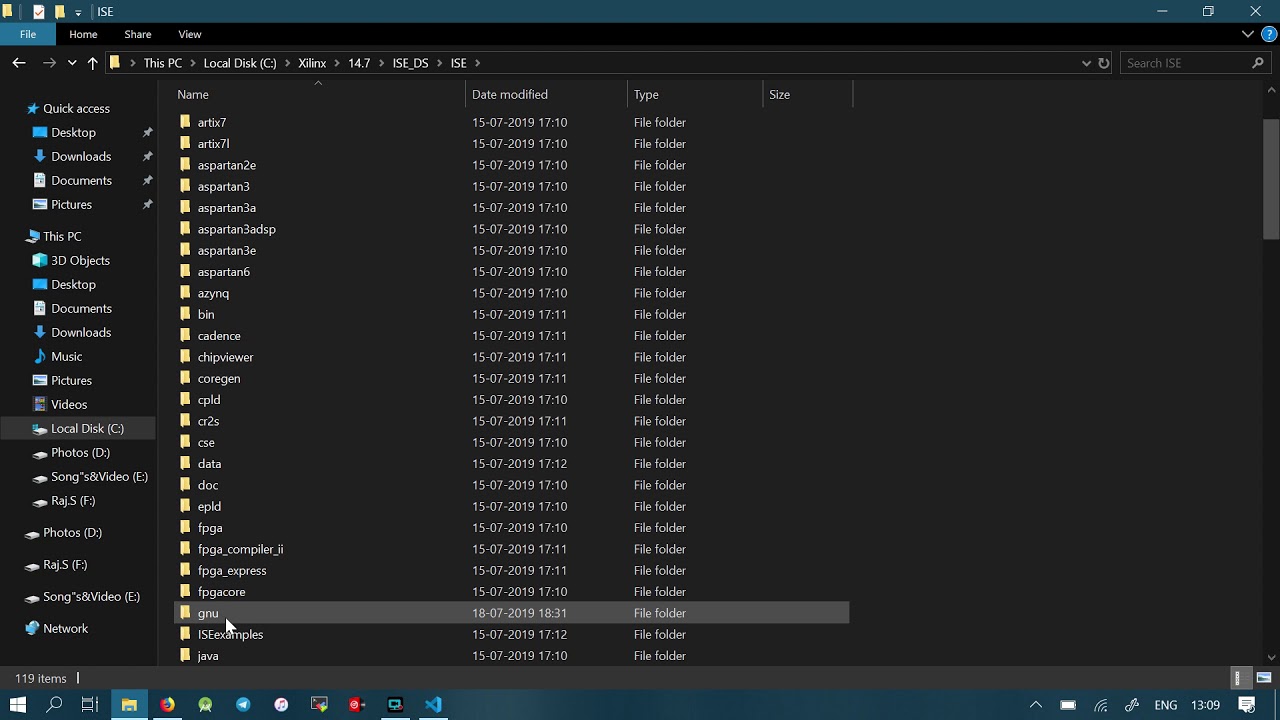Viewport: 1280px width, 720px height.
Task: Open the Recent locations dropdown arrow
Action: coord(72,63)
